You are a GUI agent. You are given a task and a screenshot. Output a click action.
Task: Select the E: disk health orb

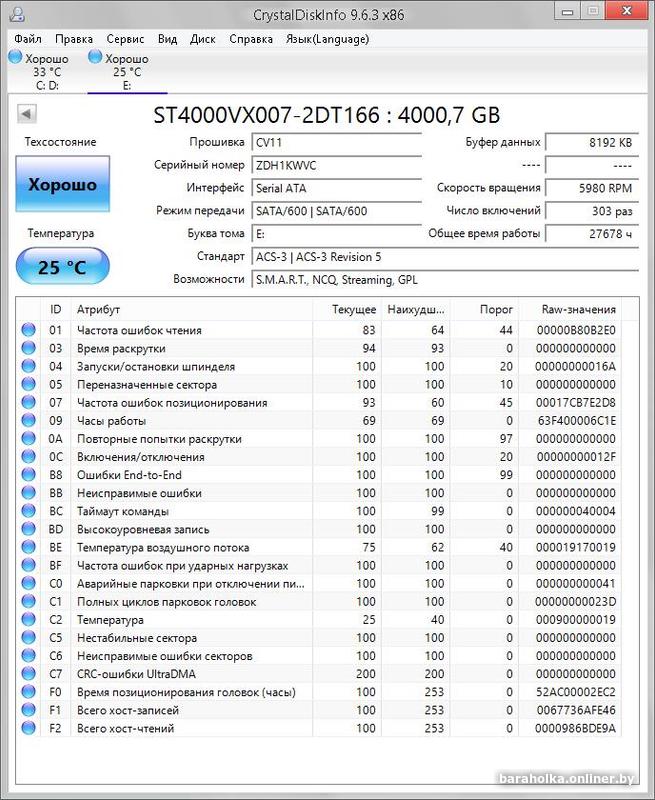[95, 57]
